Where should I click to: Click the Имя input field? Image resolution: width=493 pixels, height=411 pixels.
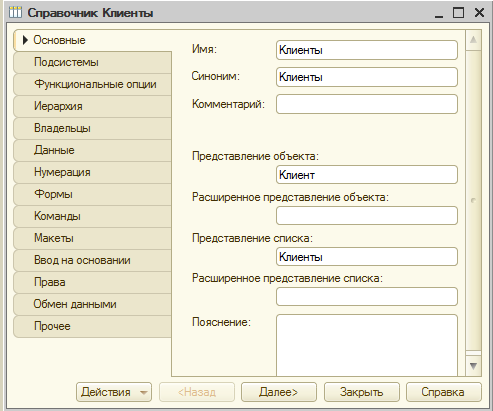click(367, 50)
